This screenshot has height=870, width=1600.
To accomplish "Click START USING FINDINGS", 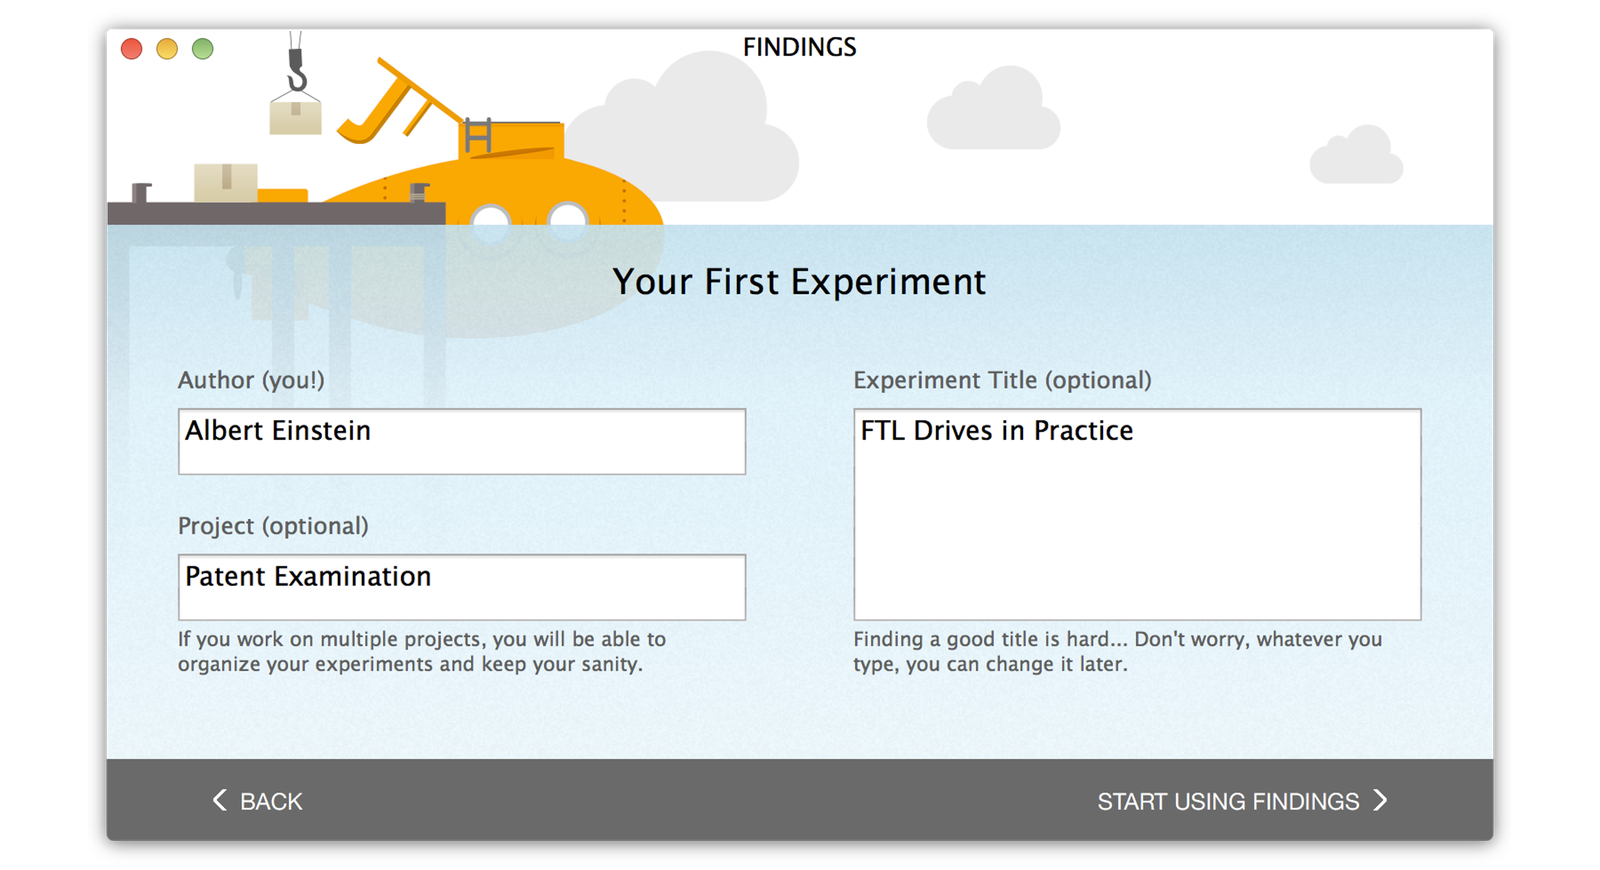I will (1242, 801).
